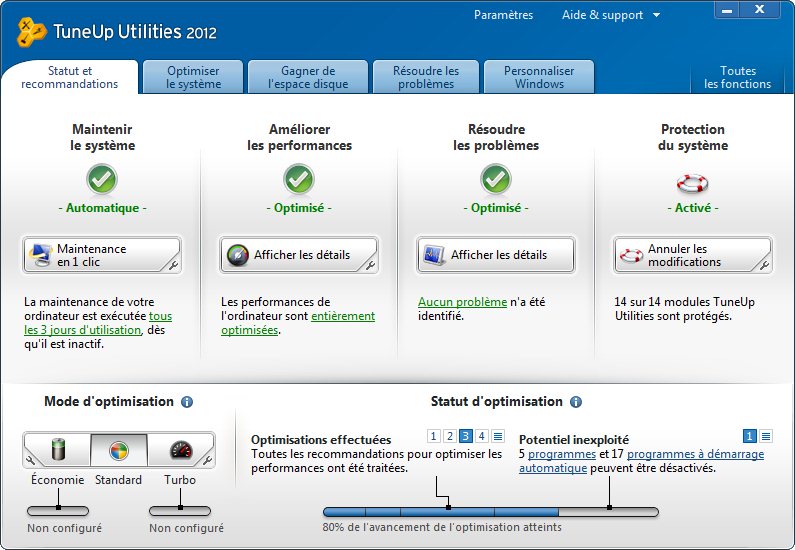795x550 pixels.
Task: Show list view of Potentiel inexploité
Action: click(x=766, y=436)
